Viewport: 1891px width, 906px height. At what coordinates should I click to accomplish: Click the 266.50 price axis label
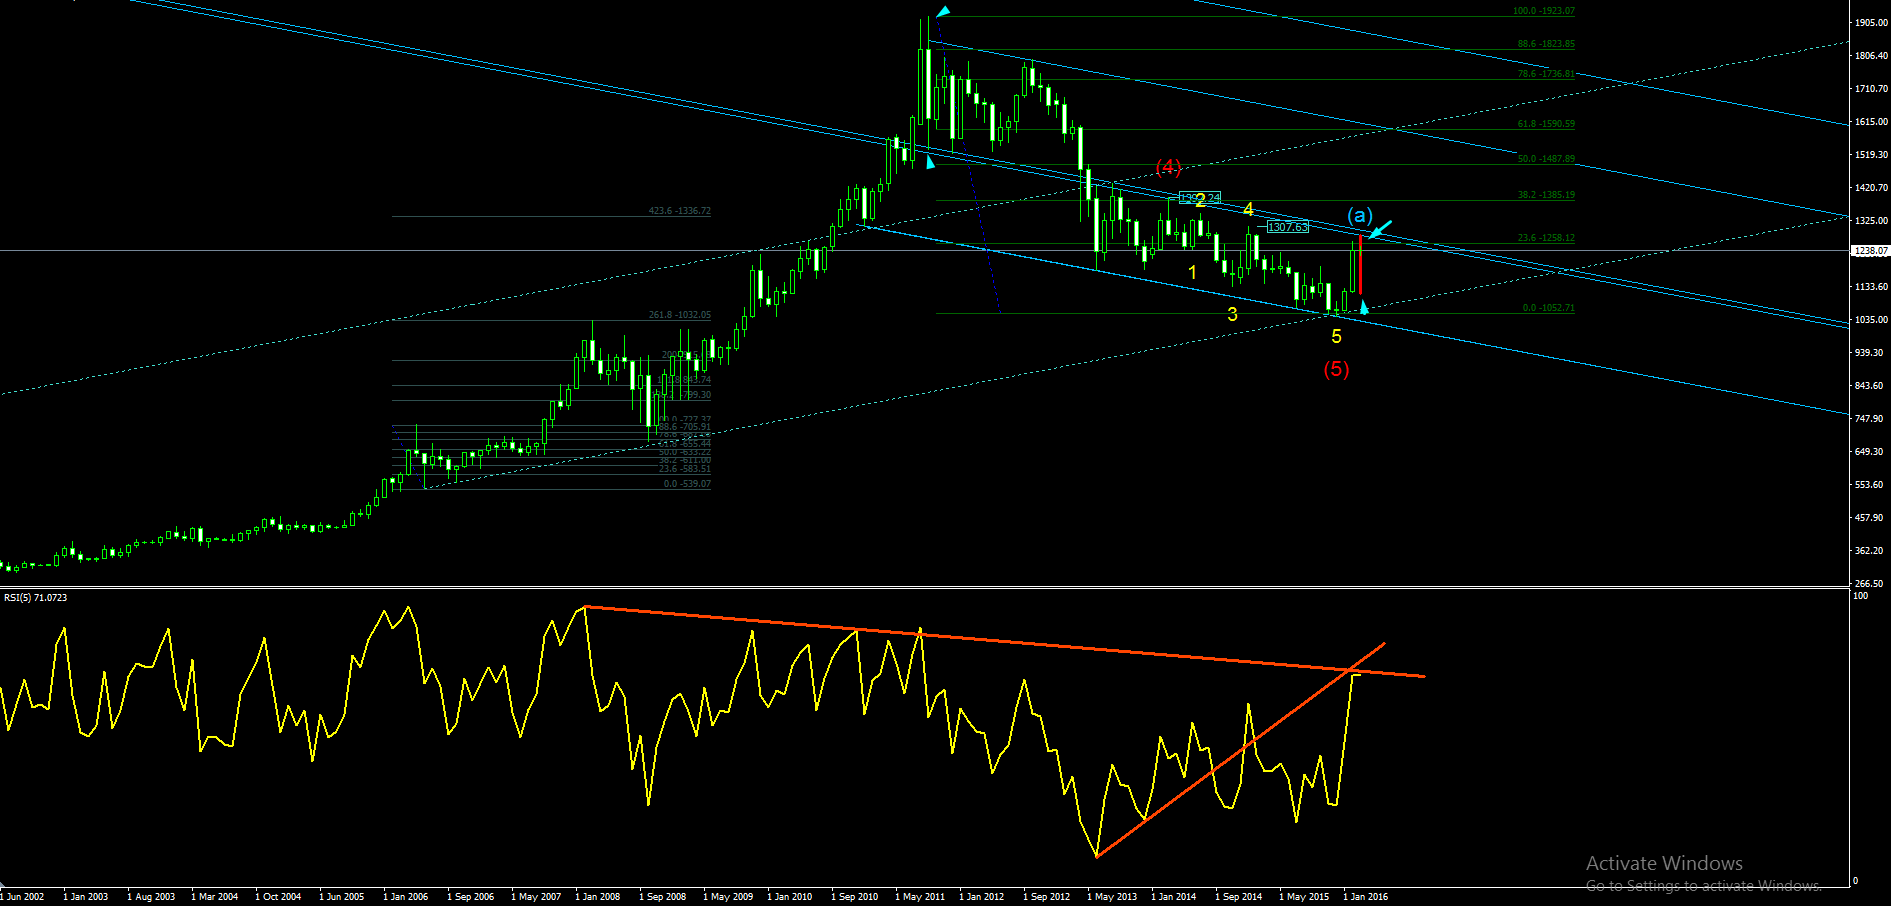click(x=1869, y=584)
